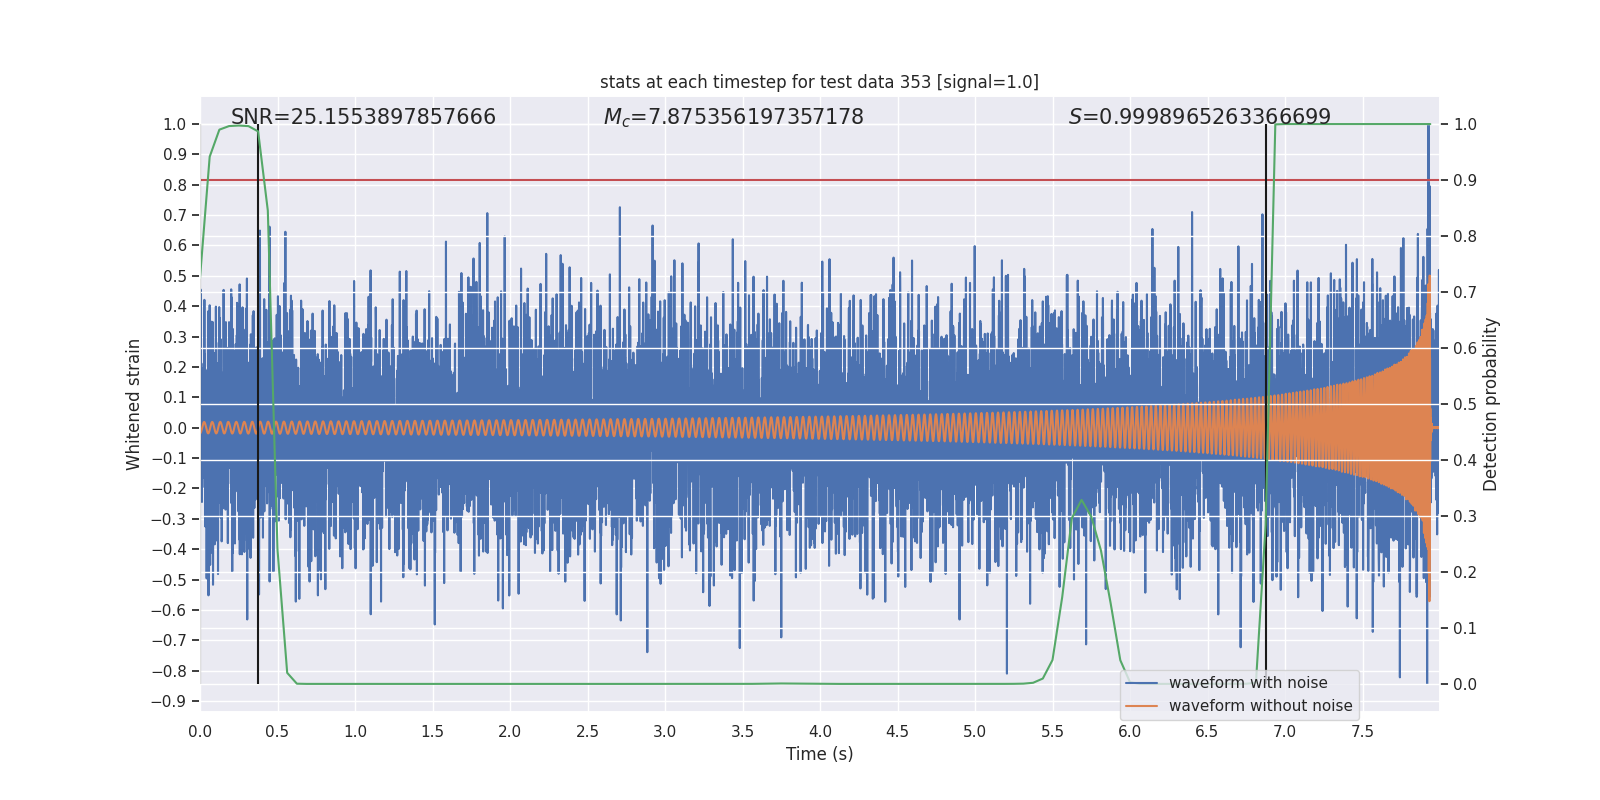Click the red horizontal threshold line
This screenshot has width=1600, height=800.
[x=700, y=181]
